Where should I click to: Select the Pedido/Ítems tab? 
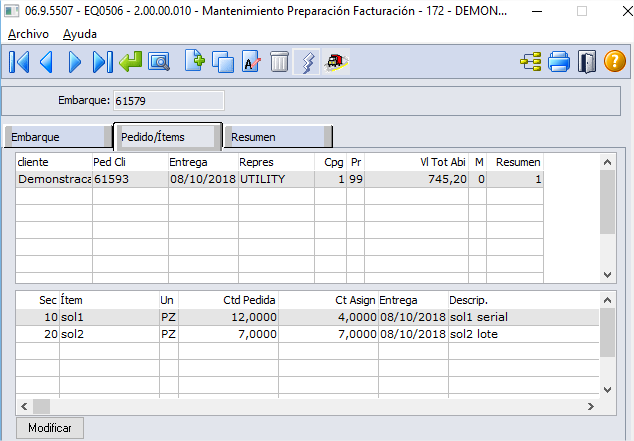[168, 137]
